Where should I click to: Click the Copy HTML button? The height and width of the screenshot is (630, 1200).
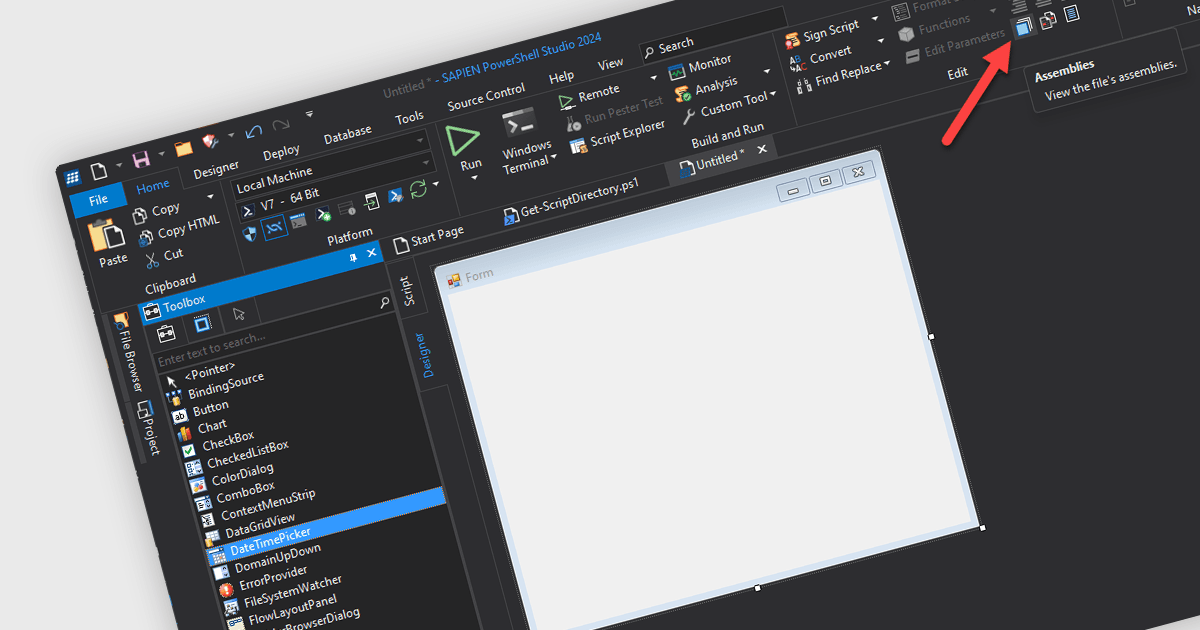178,230
